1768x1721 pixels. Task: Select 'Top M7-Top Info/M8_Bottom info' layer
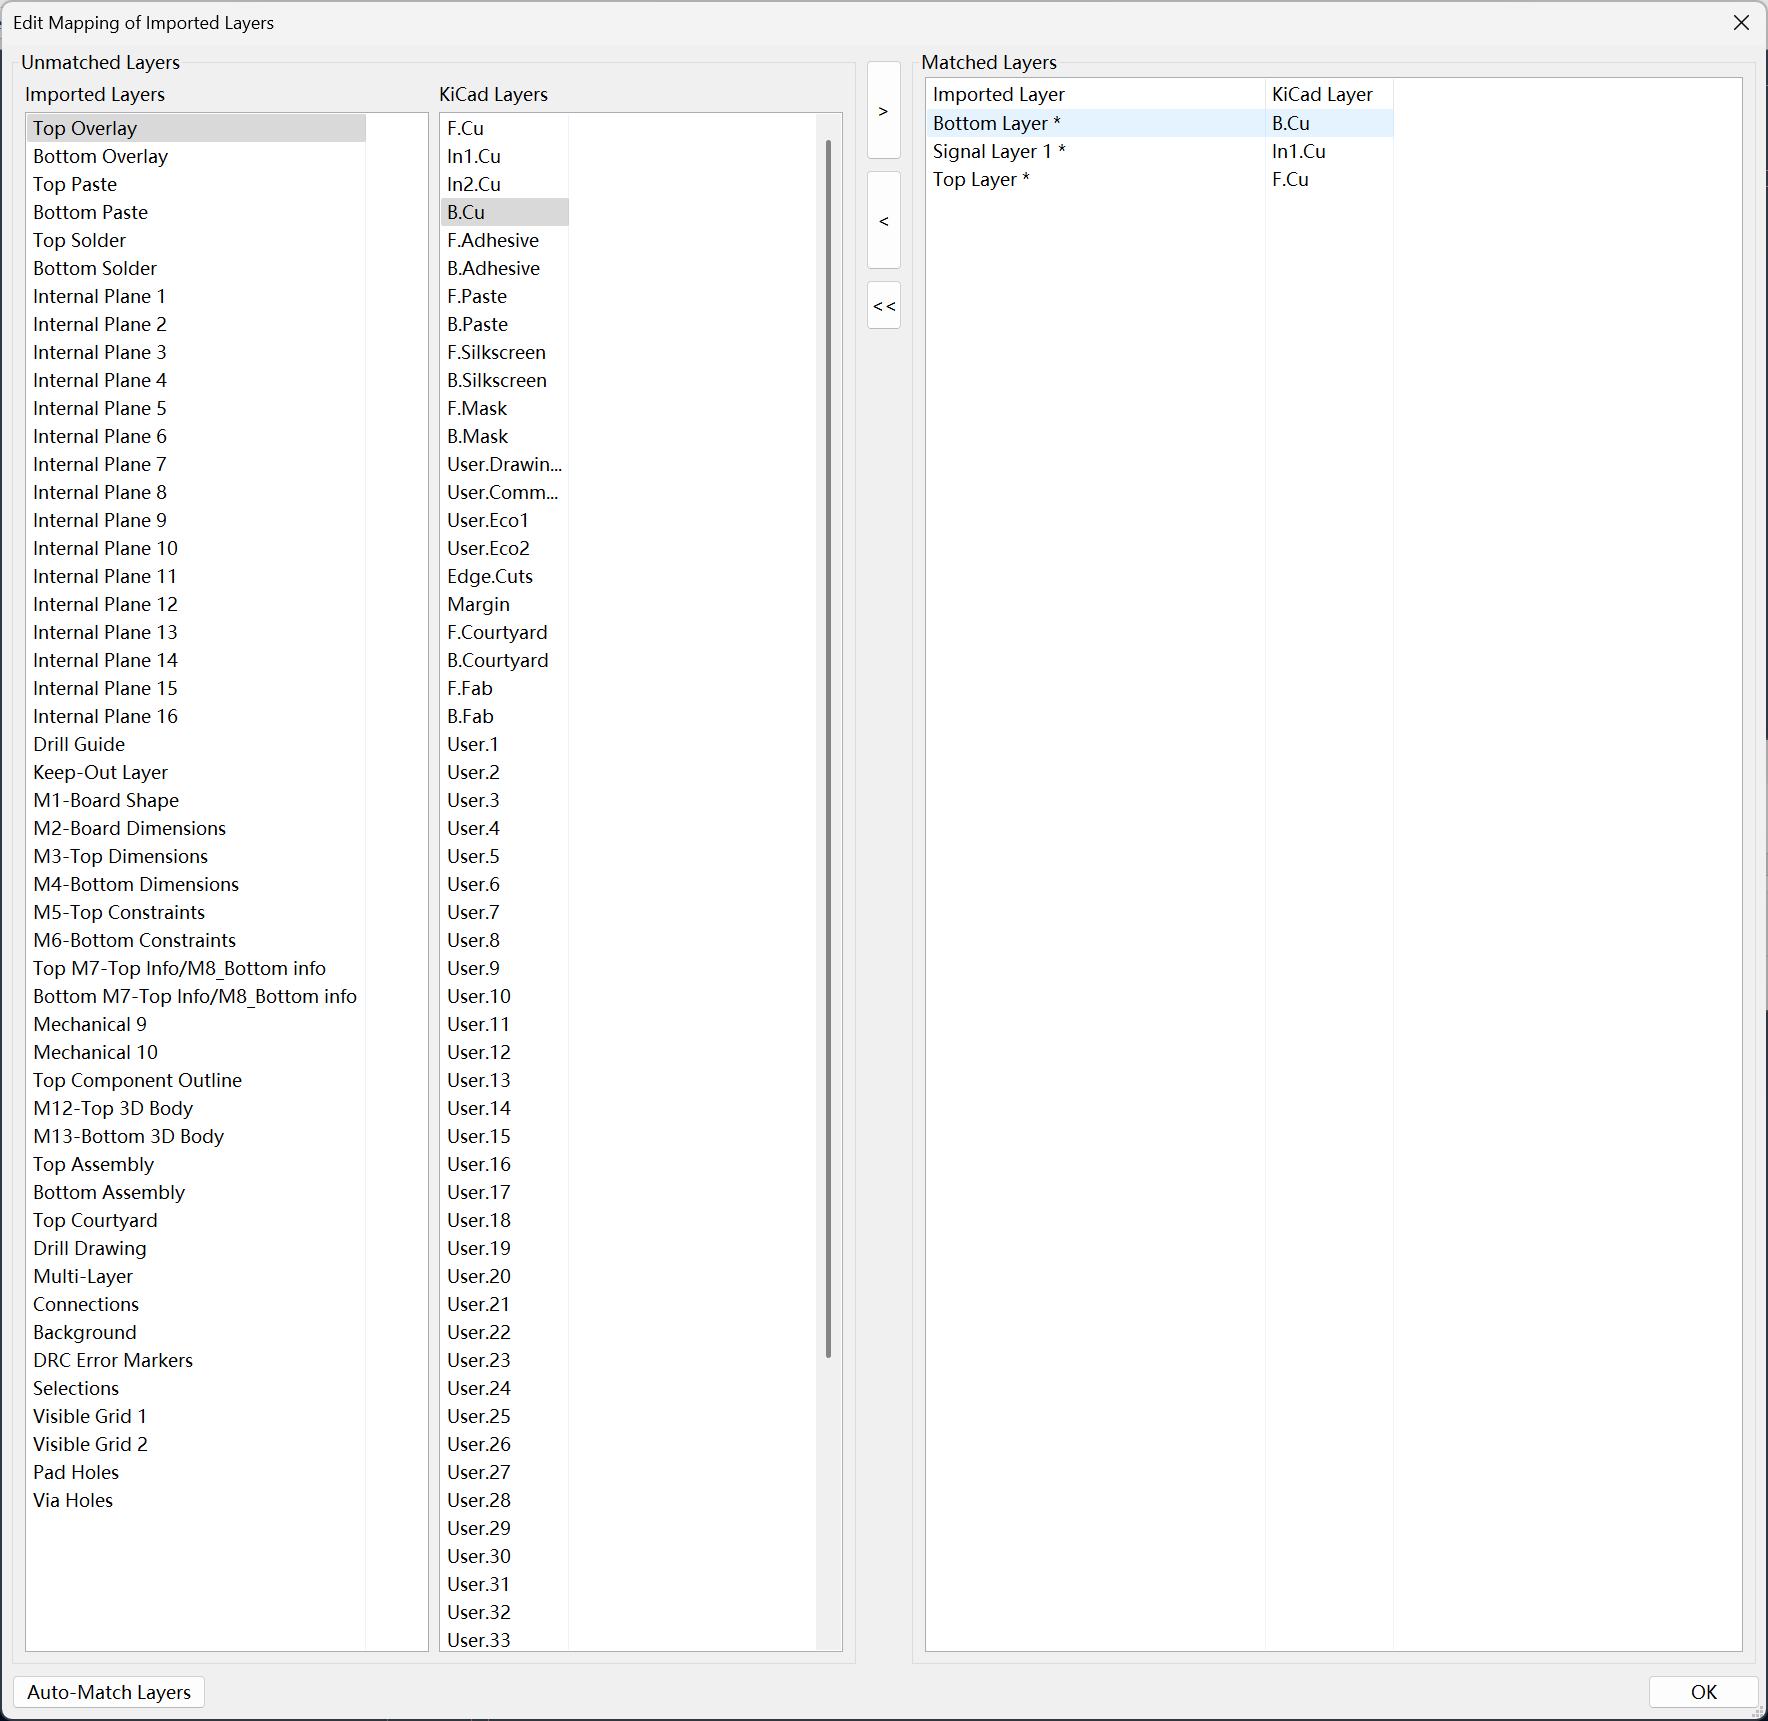[196, 968]
